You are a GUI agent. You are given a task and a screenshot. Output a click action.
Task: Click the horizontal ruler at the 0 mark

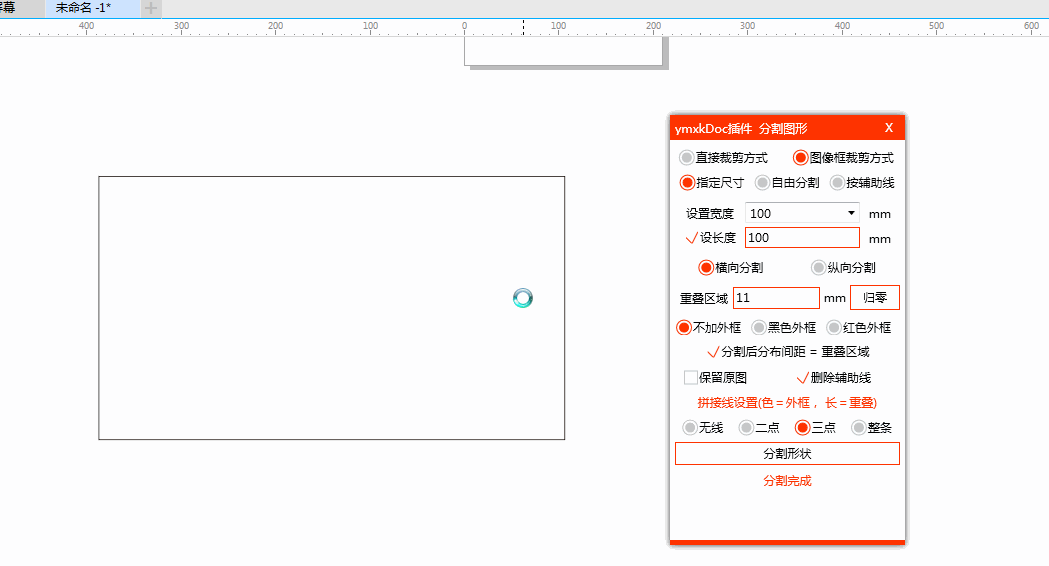[464, 27]
